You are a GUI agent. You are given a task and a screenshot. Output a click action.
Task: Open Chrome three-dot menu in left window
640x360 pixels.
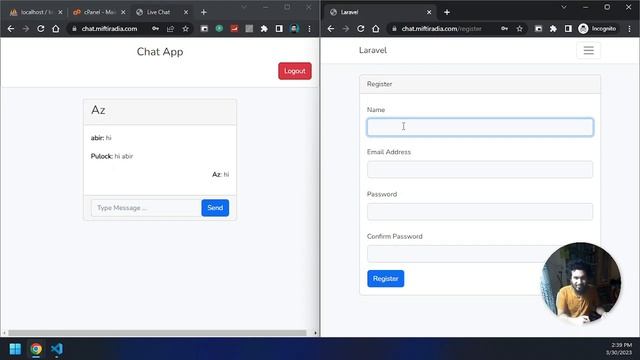[x=309, y=29]
